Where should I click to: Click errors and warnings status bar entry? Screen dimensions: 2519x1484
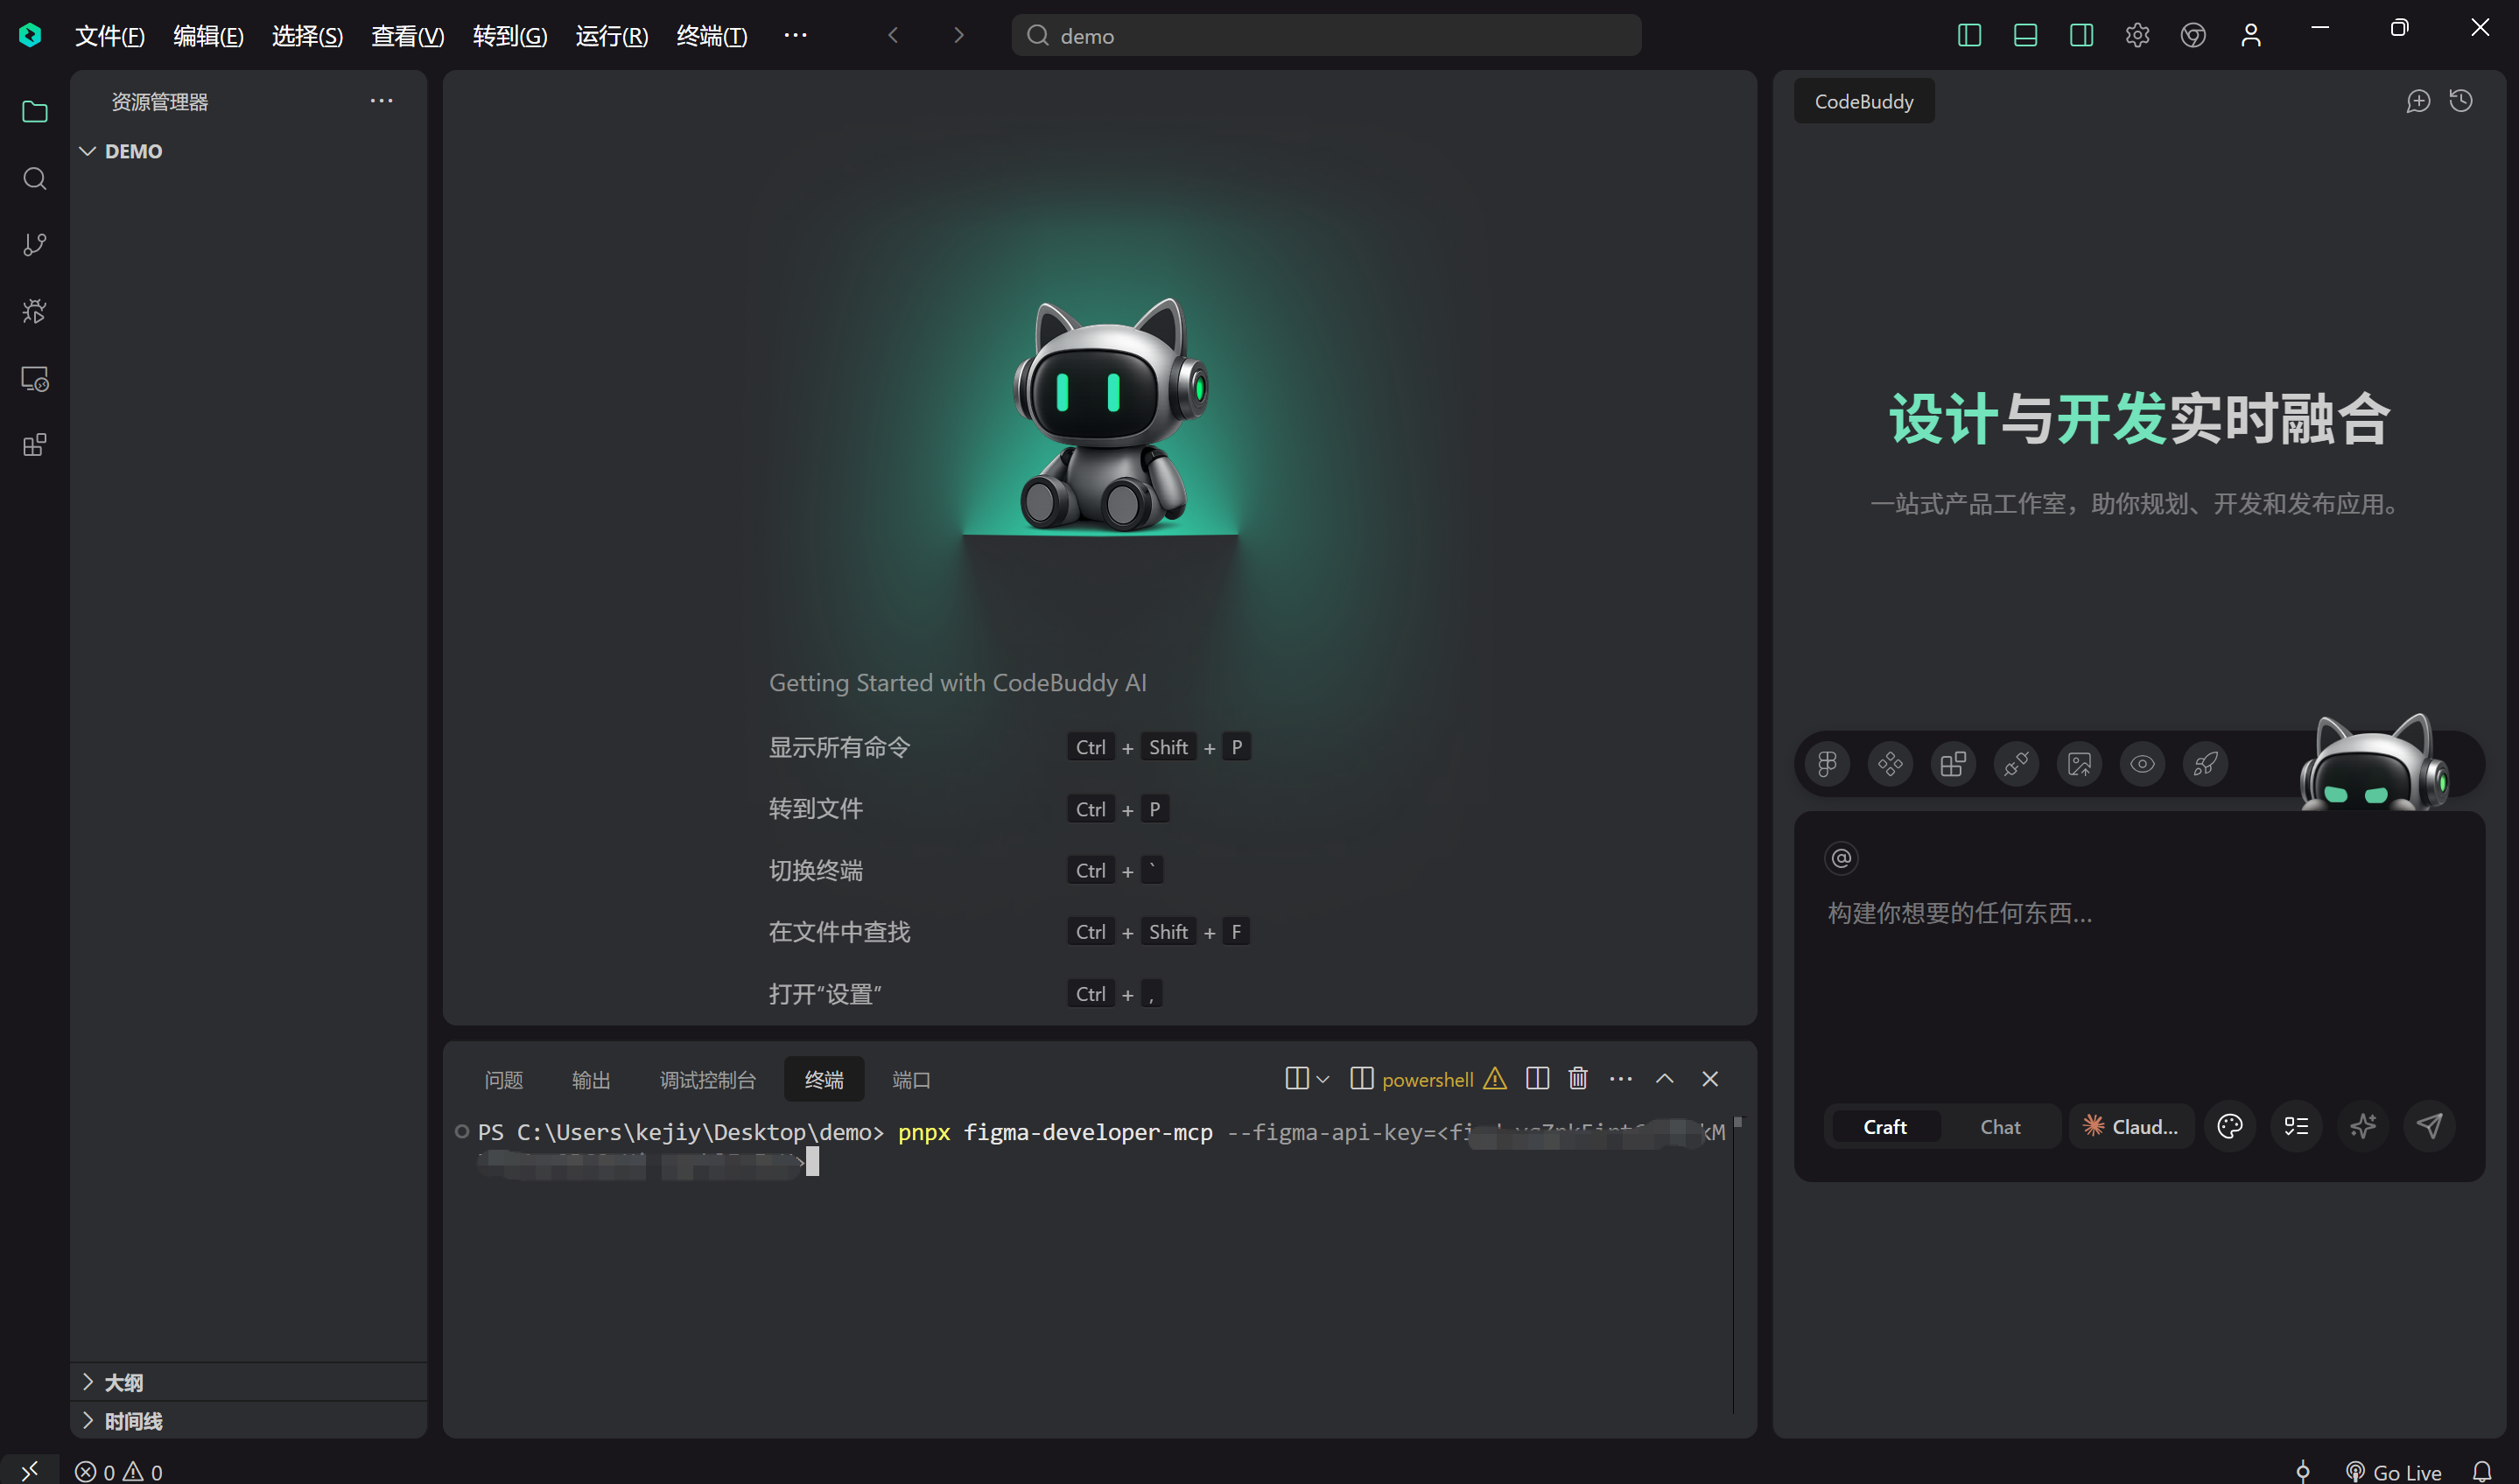click(x=118, y=1471)
